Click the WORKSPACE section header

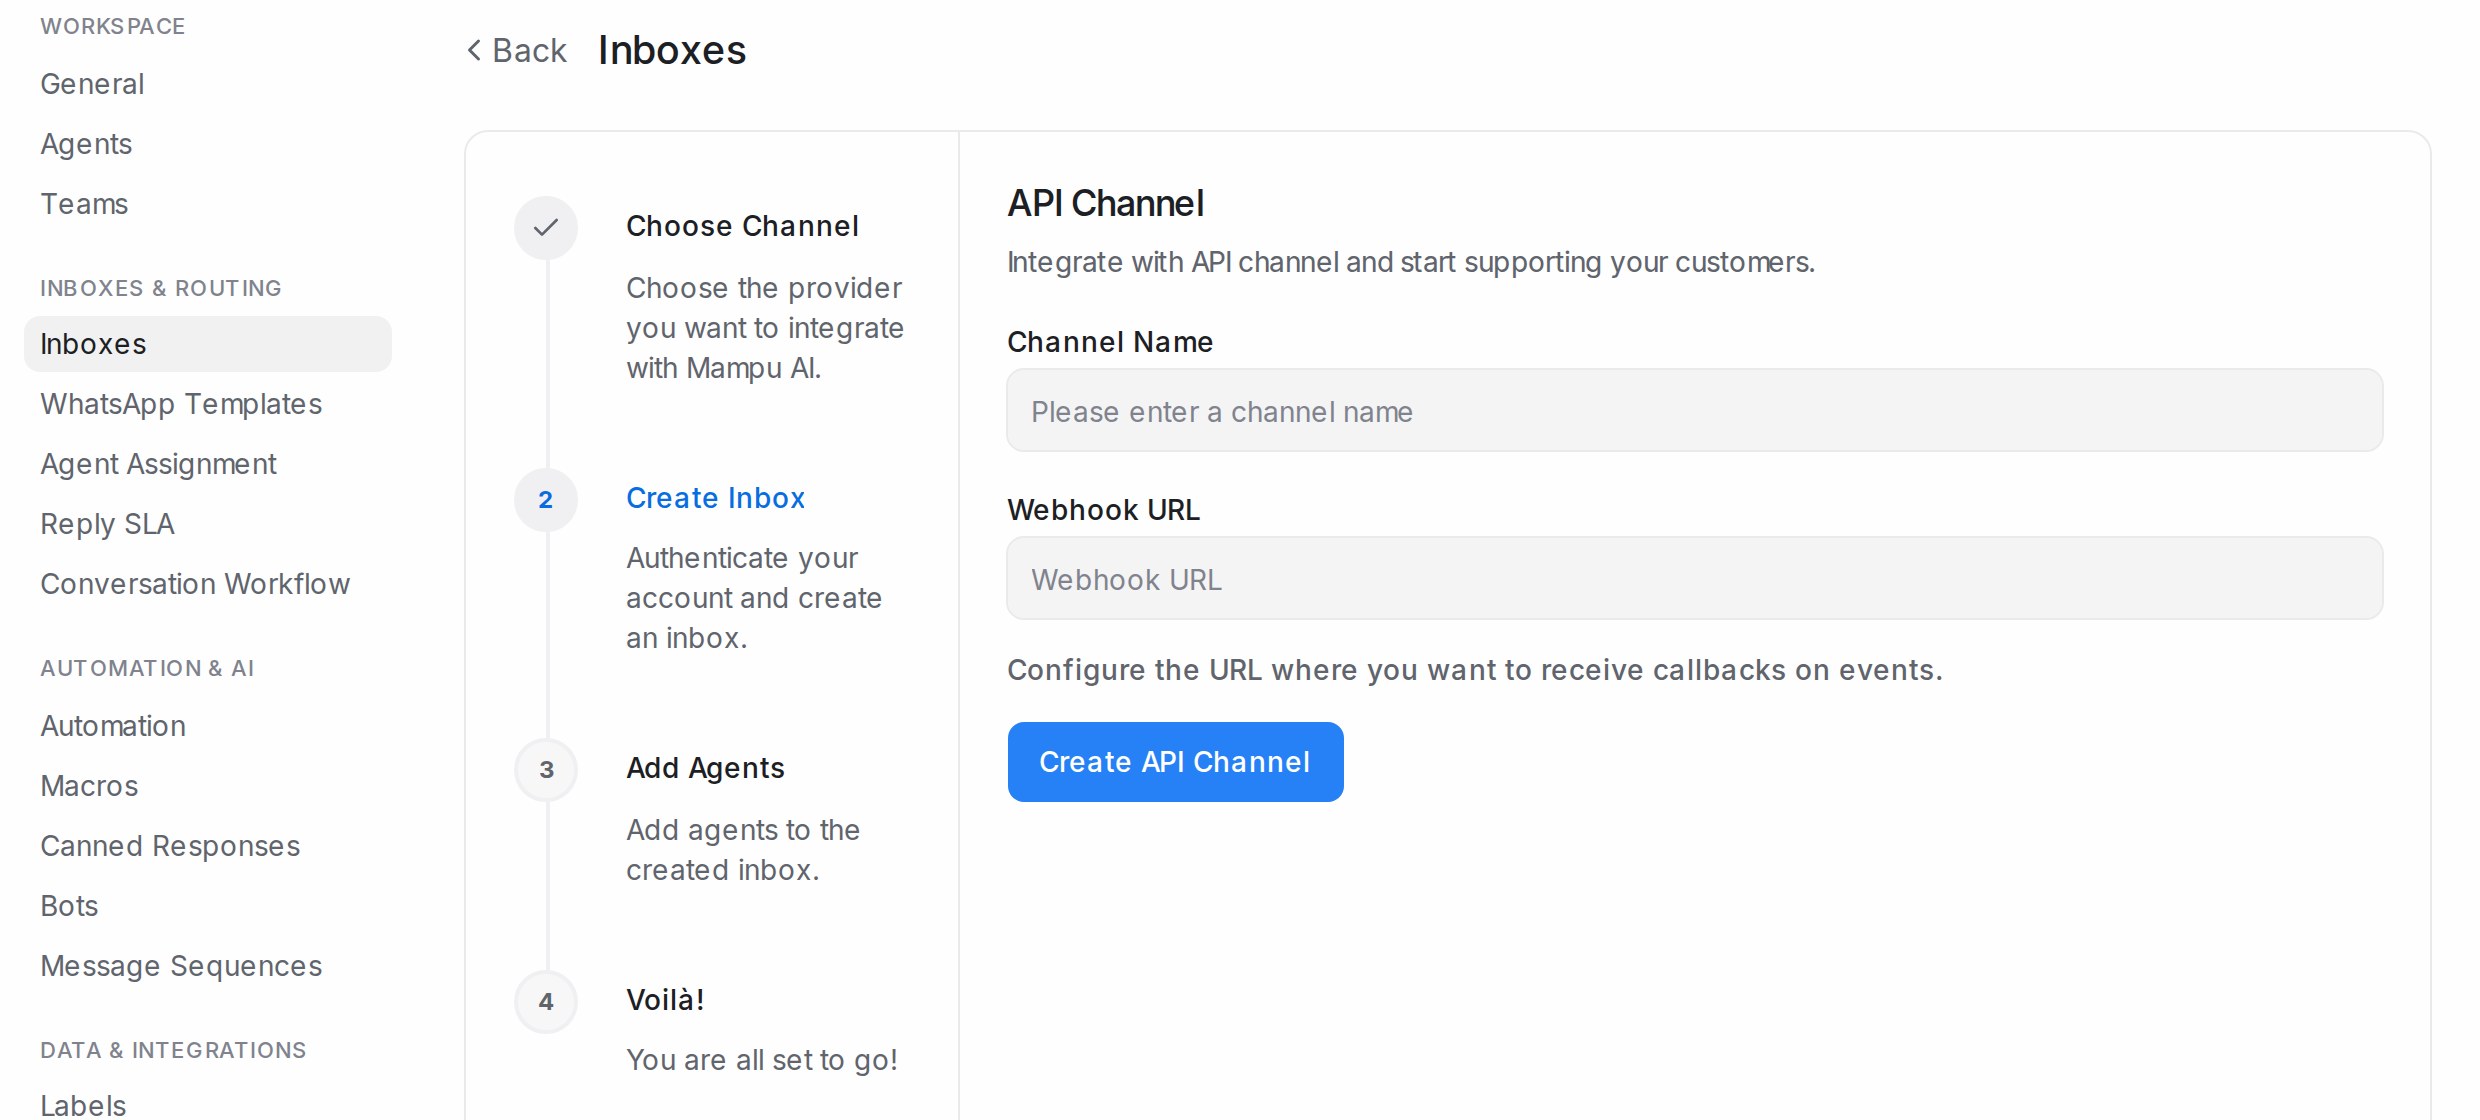click(x=113, y=26)
